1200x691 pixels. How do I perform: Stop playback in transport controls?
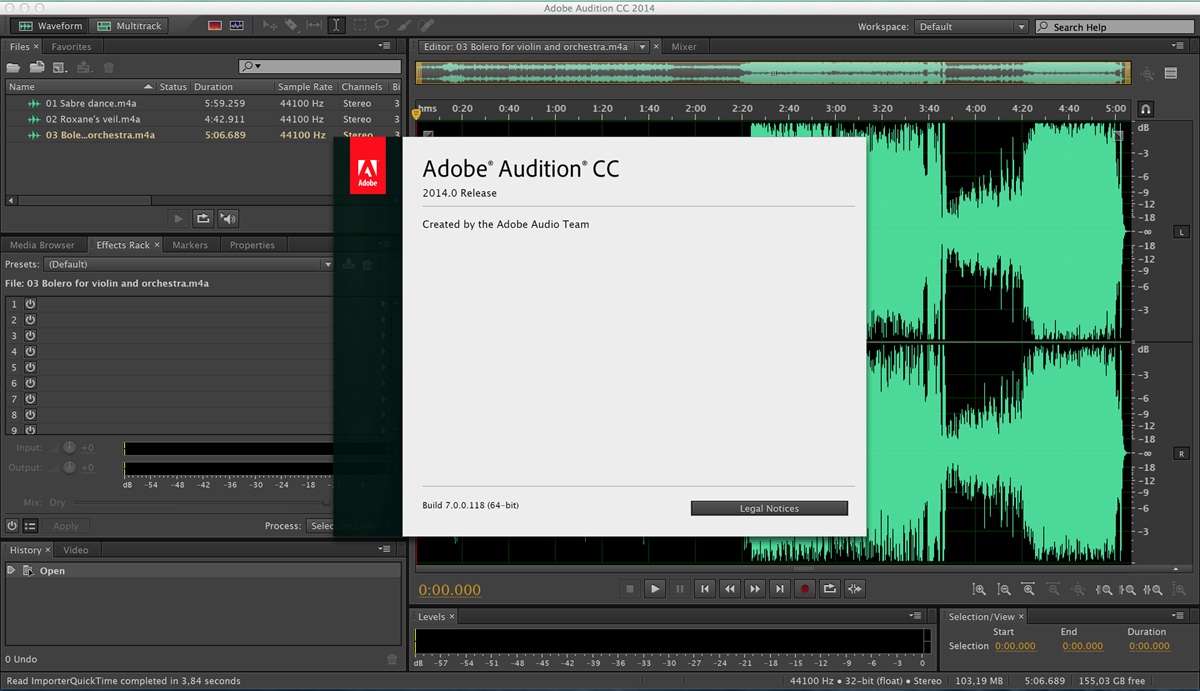pyautogui.click(x=630, y=589)
